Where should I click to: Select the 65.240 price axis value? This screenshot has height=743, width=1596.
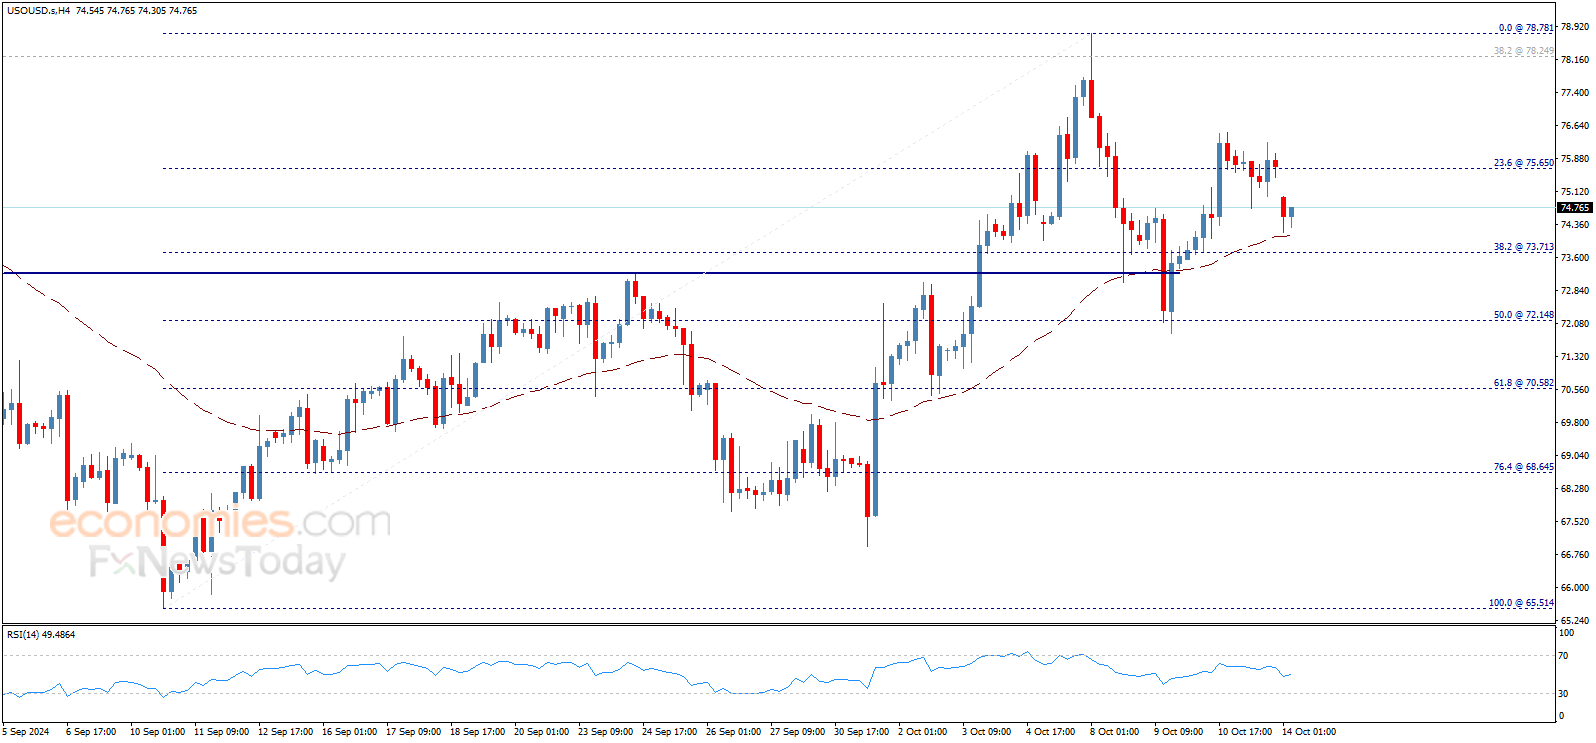coord(1575,621)
